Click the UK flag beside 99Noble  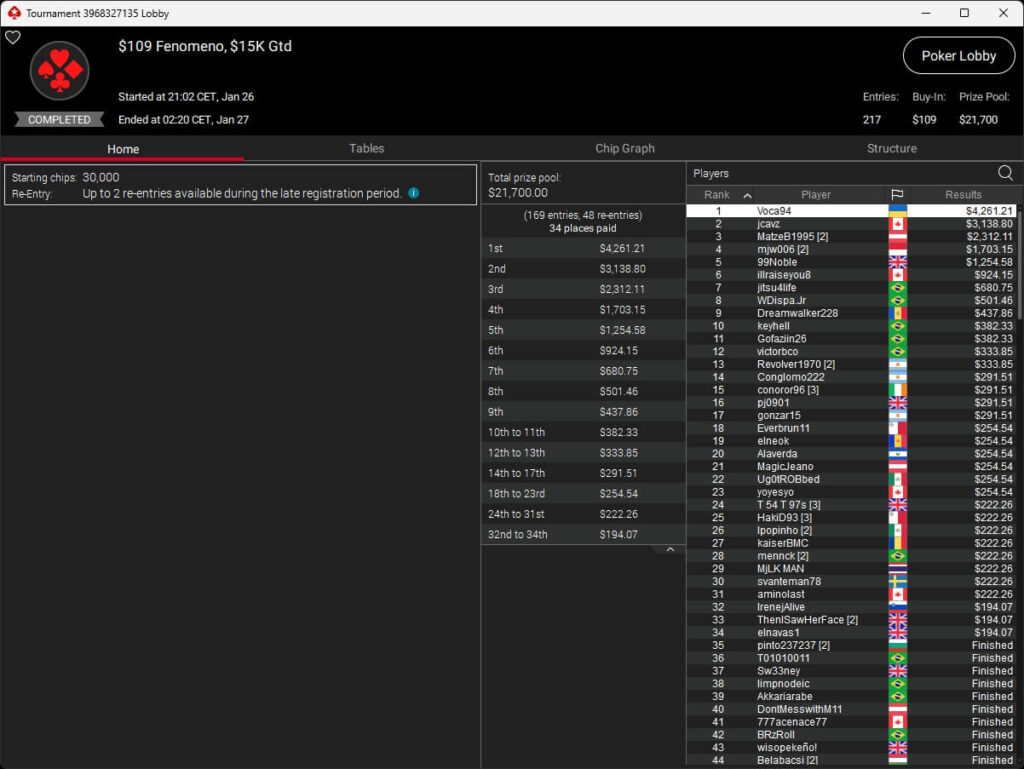pos(897,262)
